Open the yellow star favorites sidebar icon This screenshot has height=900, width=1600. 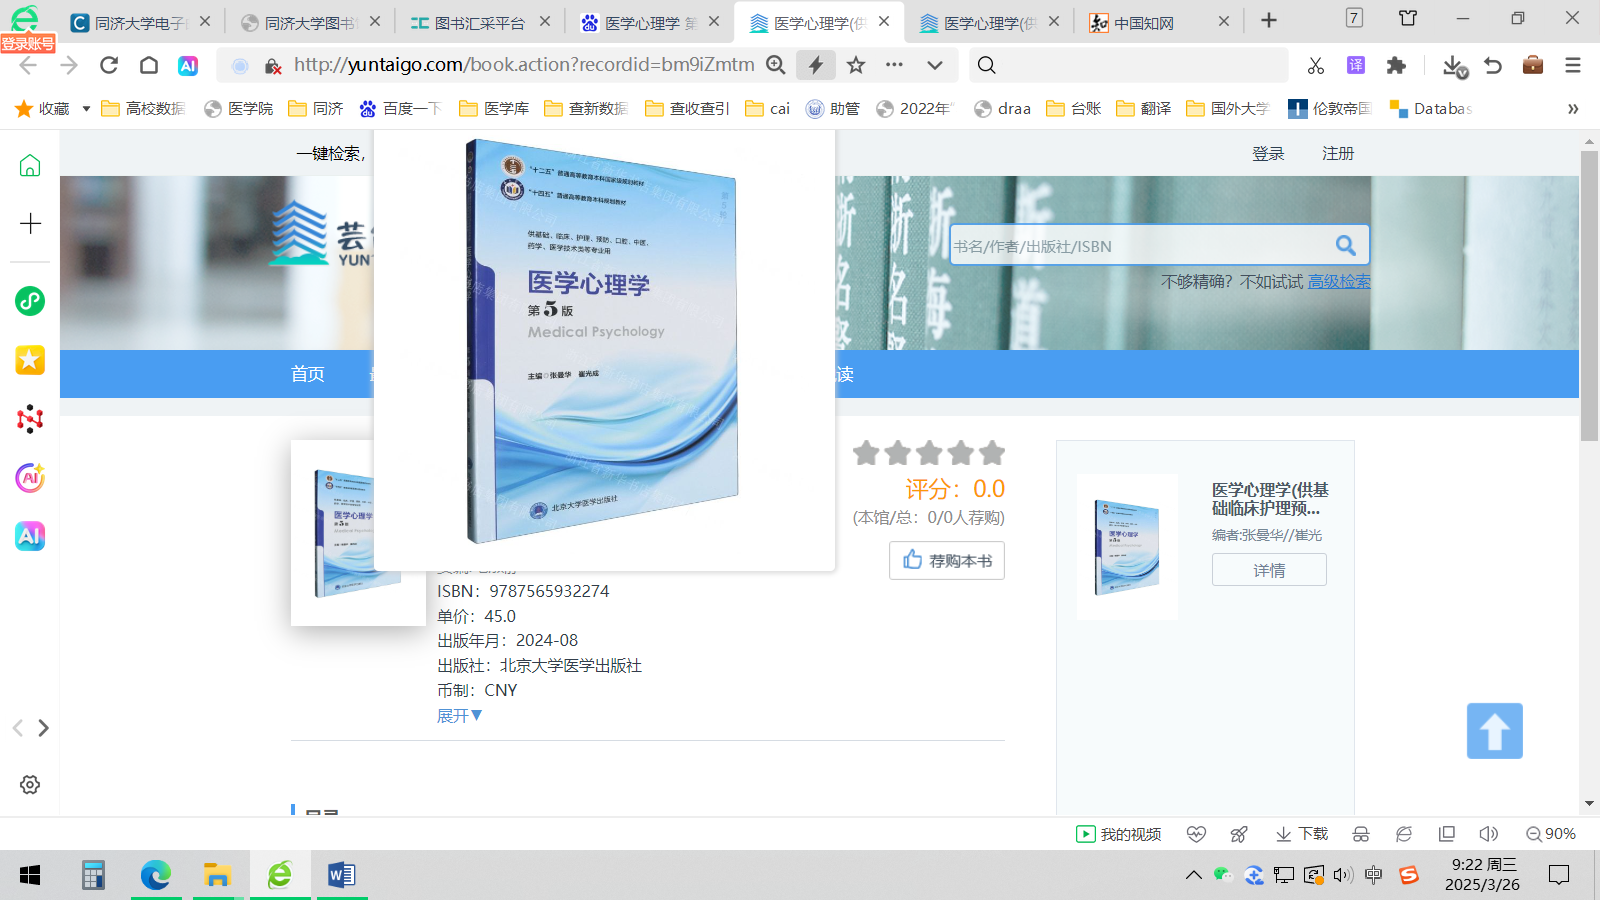[30, 360]
